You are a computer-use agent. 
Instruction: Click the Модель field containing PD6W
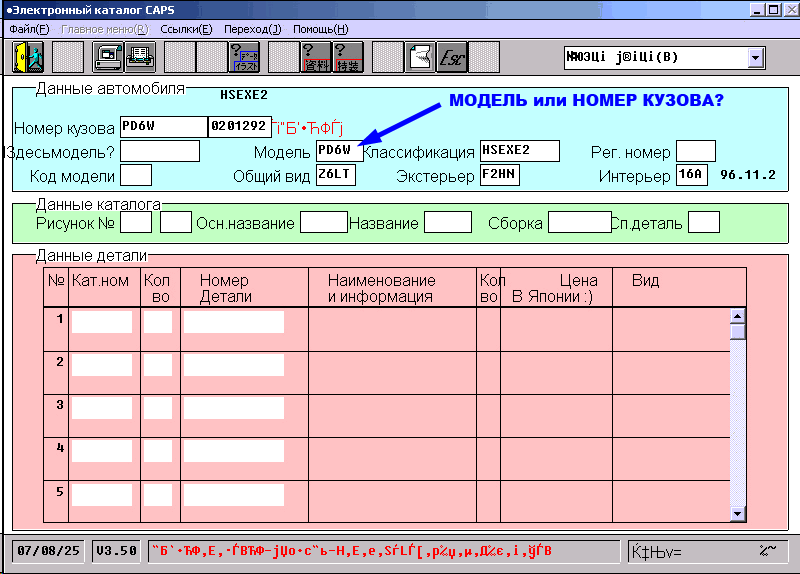click(x=339, y=151)
